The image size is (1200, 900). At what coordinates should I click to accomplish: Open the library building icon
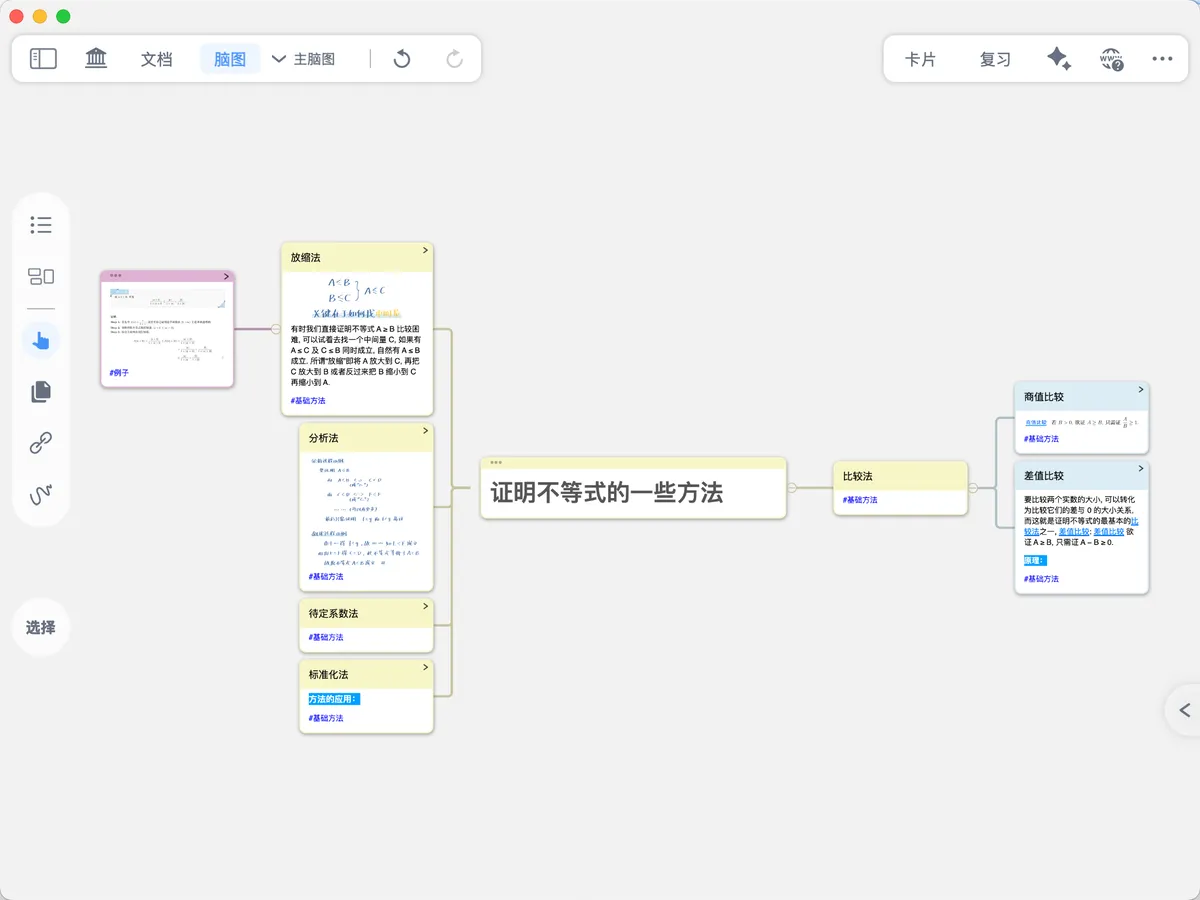[97, 59]
